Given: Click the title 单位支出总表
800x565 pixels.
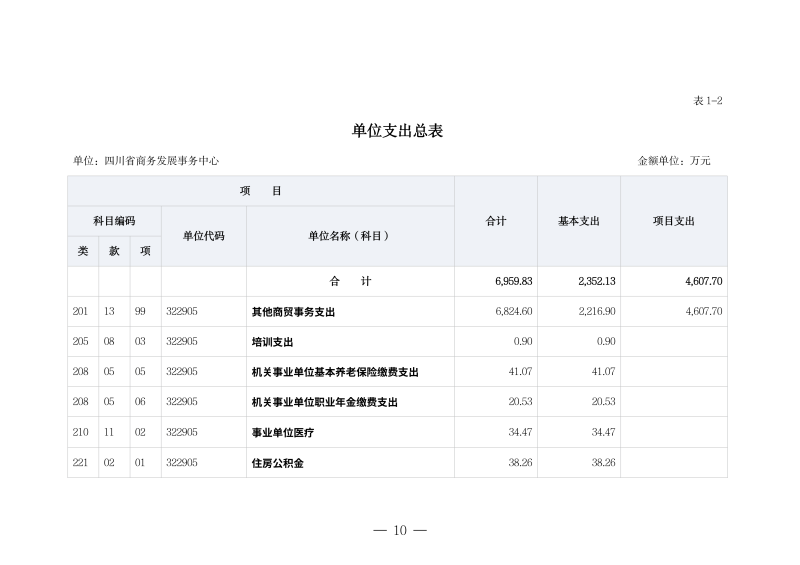Looking at the screenshot, I should 397,131.
